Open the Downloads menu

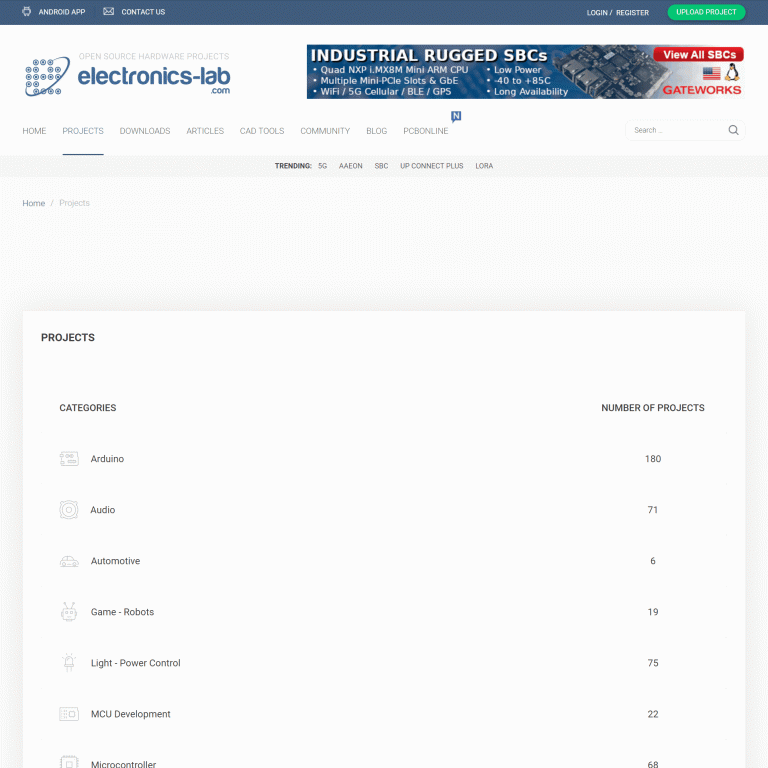[x=145, y=131]
